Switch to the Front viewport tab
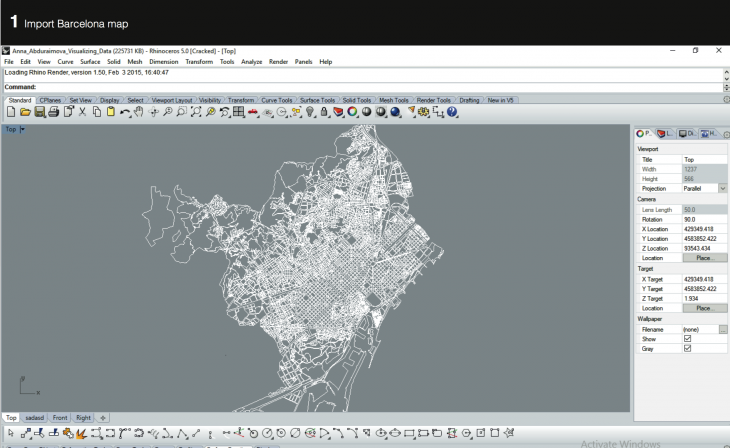Screen dimensions: 730x448 [x=60, y=418]
